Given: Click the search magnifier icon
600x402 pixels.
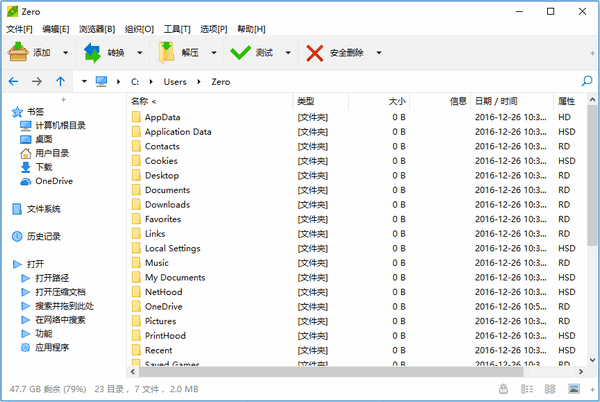Looking at the screenshot, I should click(587, 81).
